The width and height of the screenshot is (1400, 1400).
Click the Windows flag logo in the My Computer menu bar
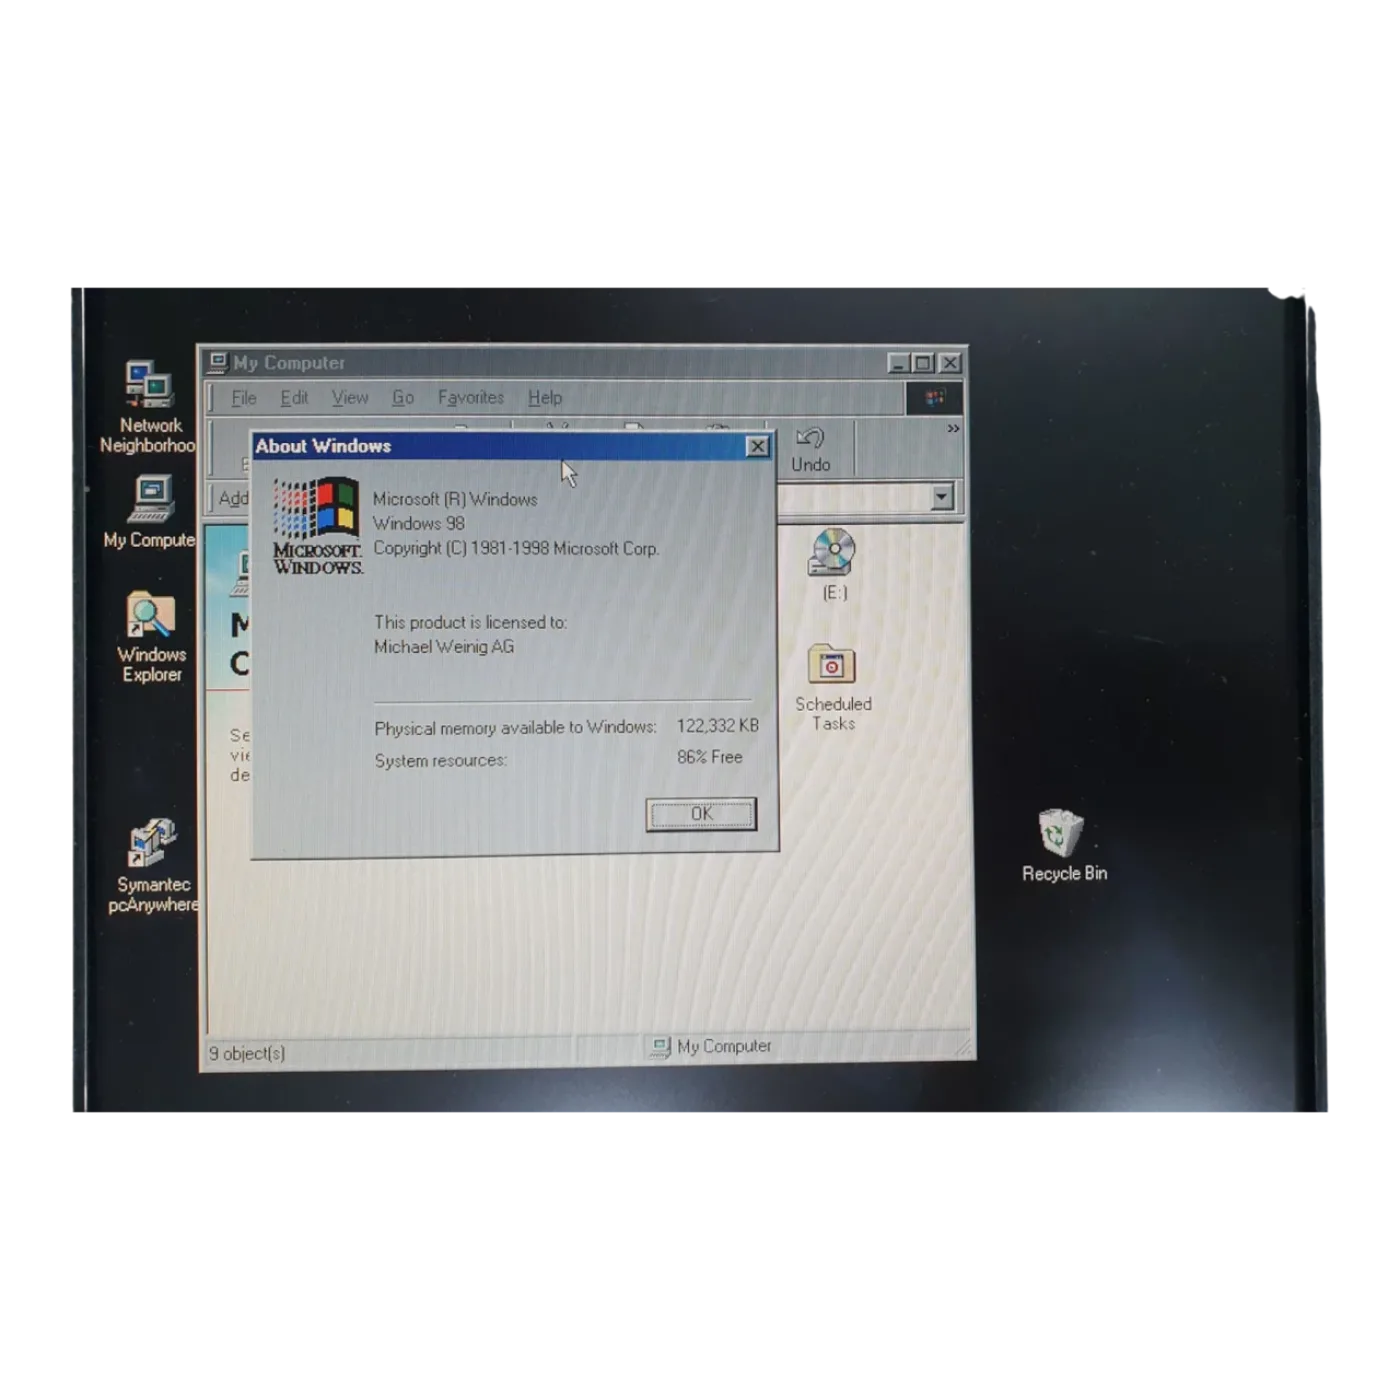click(934, 398)
